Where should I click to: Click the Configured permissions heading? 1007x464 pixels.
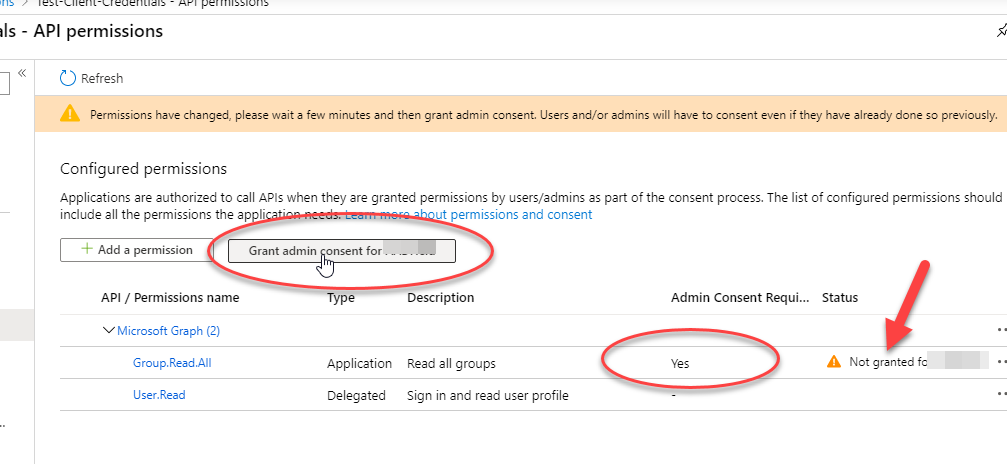(x=143, y=168)
